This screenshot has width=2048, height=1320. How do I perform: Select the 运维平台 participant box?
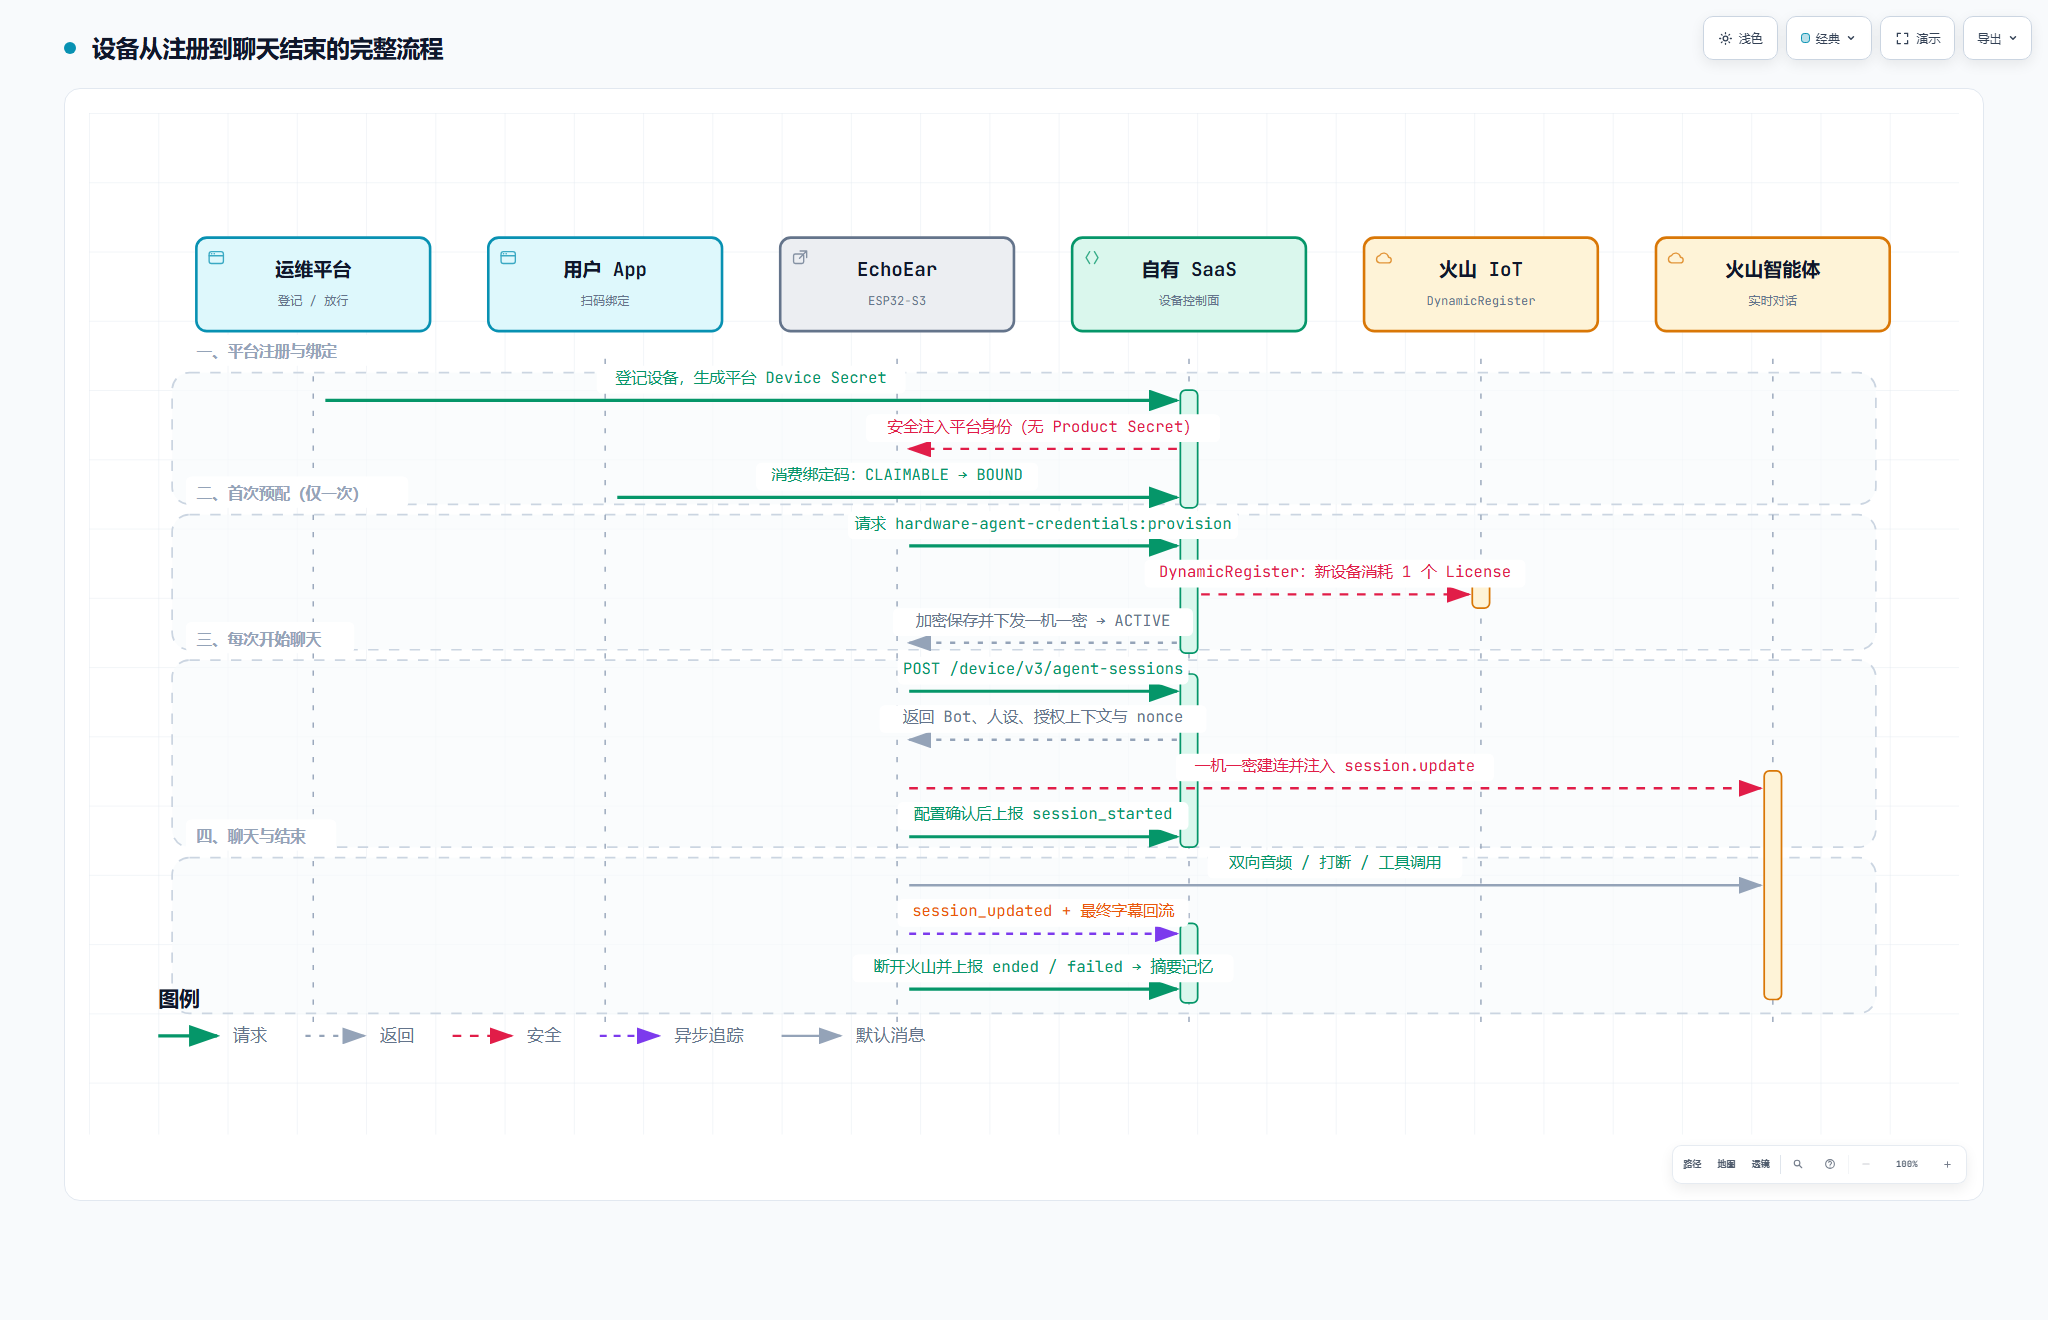pyautogui.click(x=313, y=284)
